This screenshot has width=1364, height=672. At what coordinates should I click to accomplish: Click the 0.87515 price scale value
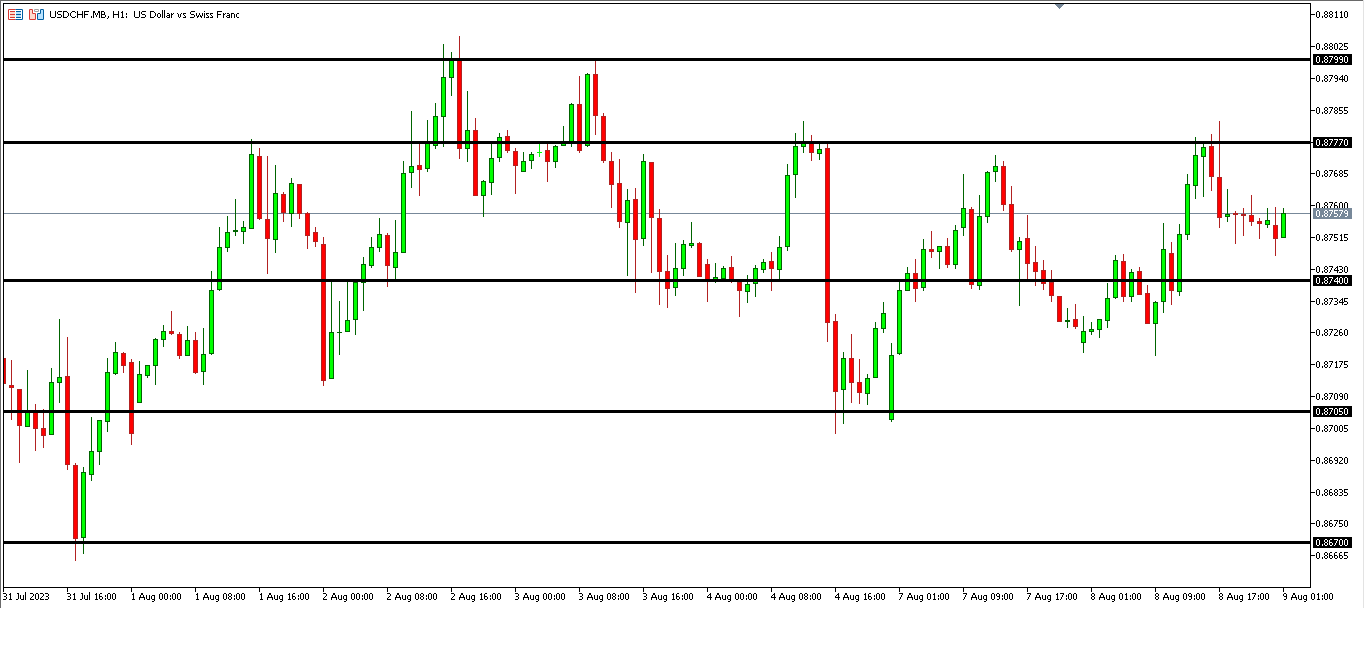[x=1333, y=238]
